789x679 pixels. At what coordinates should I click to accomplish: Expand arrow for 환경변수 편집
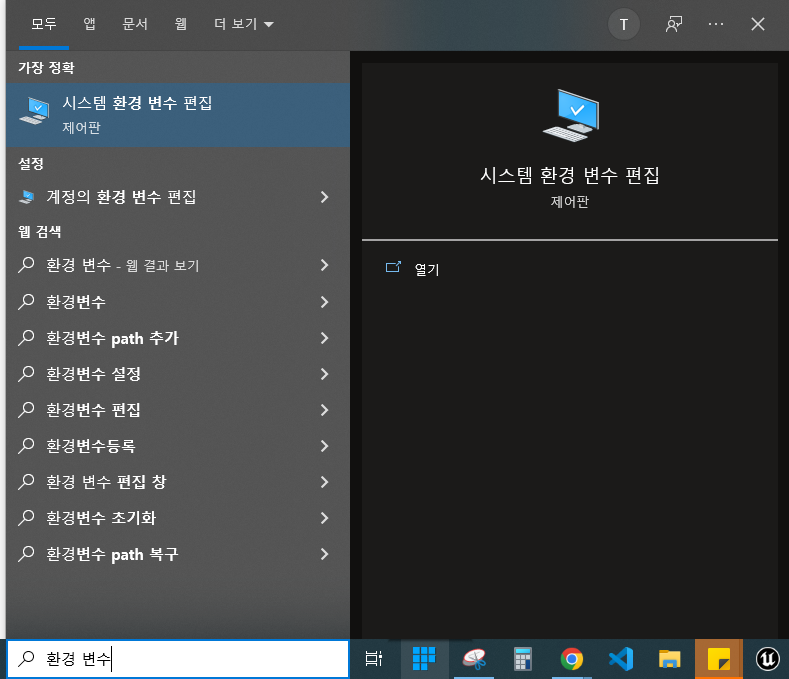point(325,410)
